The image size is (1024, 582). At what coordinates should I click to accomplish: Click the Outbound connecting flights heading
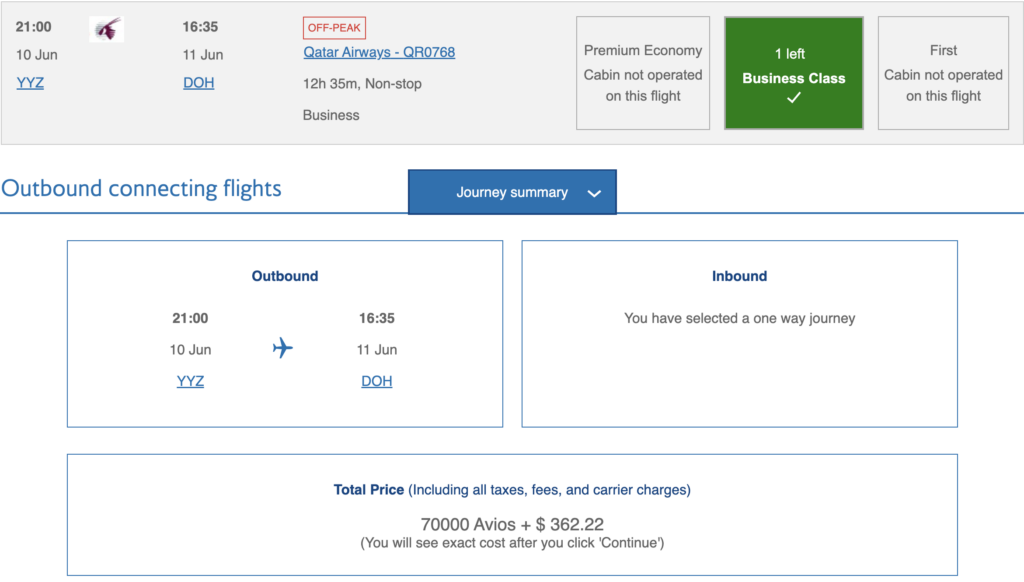[141, 188]
